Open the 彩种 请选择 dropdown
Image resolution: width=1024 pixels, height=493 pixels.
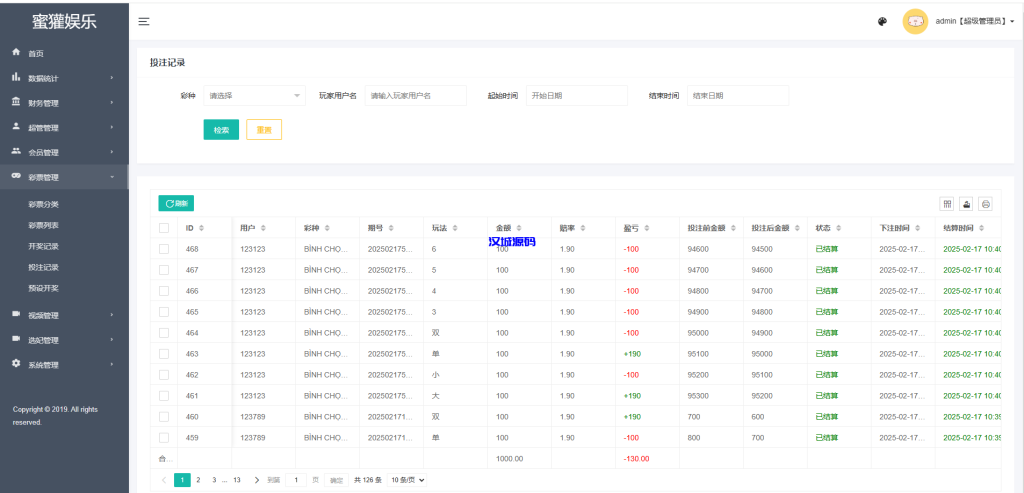[255, 95]
